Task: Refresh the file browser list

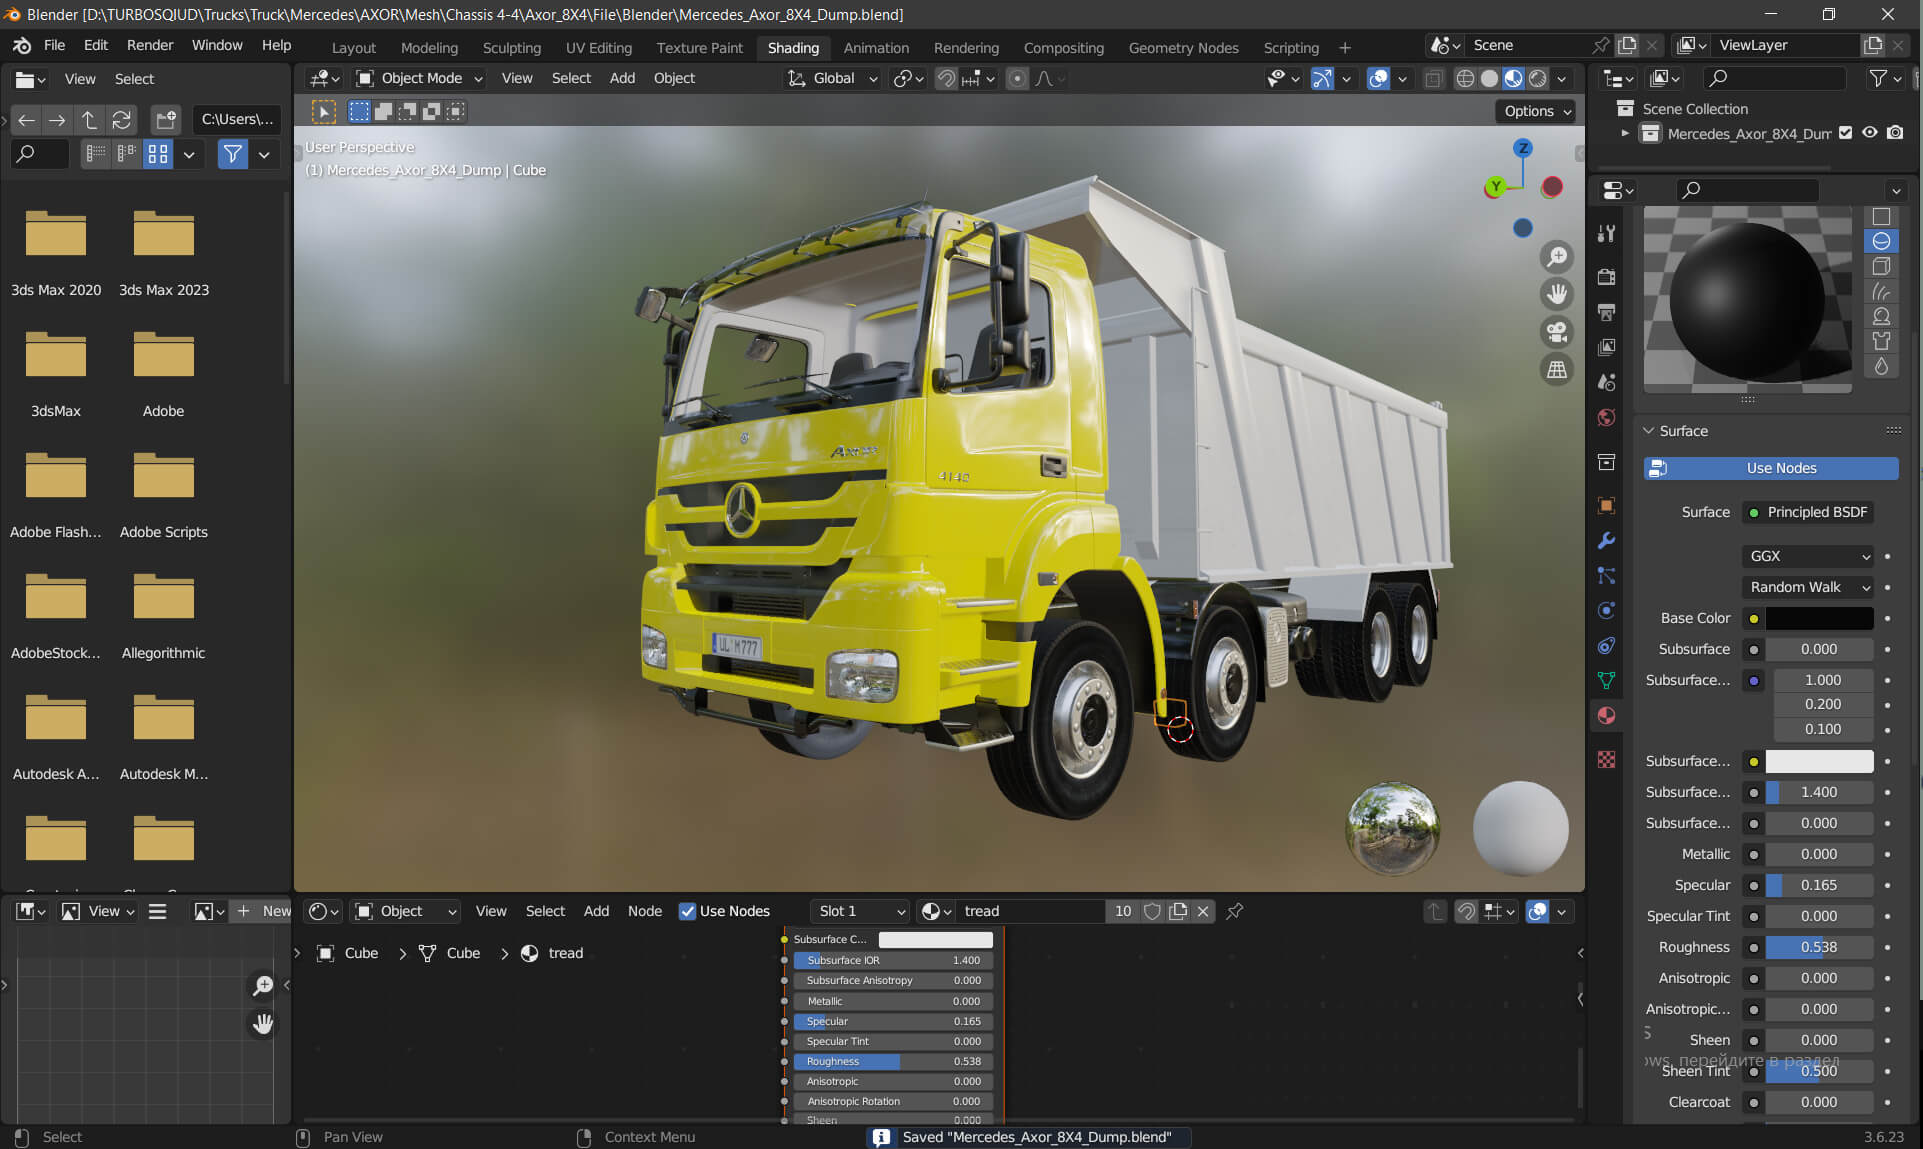Action: point(121,120)
